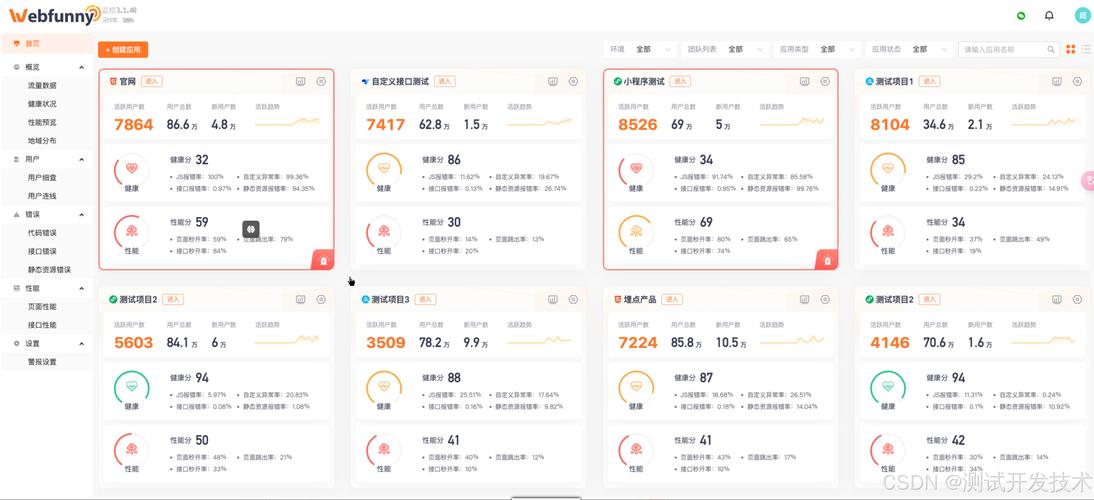Click 进入 on the 测试项目3 card
The height and width of the screenshot is (500, 1094).
pos(426,299)
